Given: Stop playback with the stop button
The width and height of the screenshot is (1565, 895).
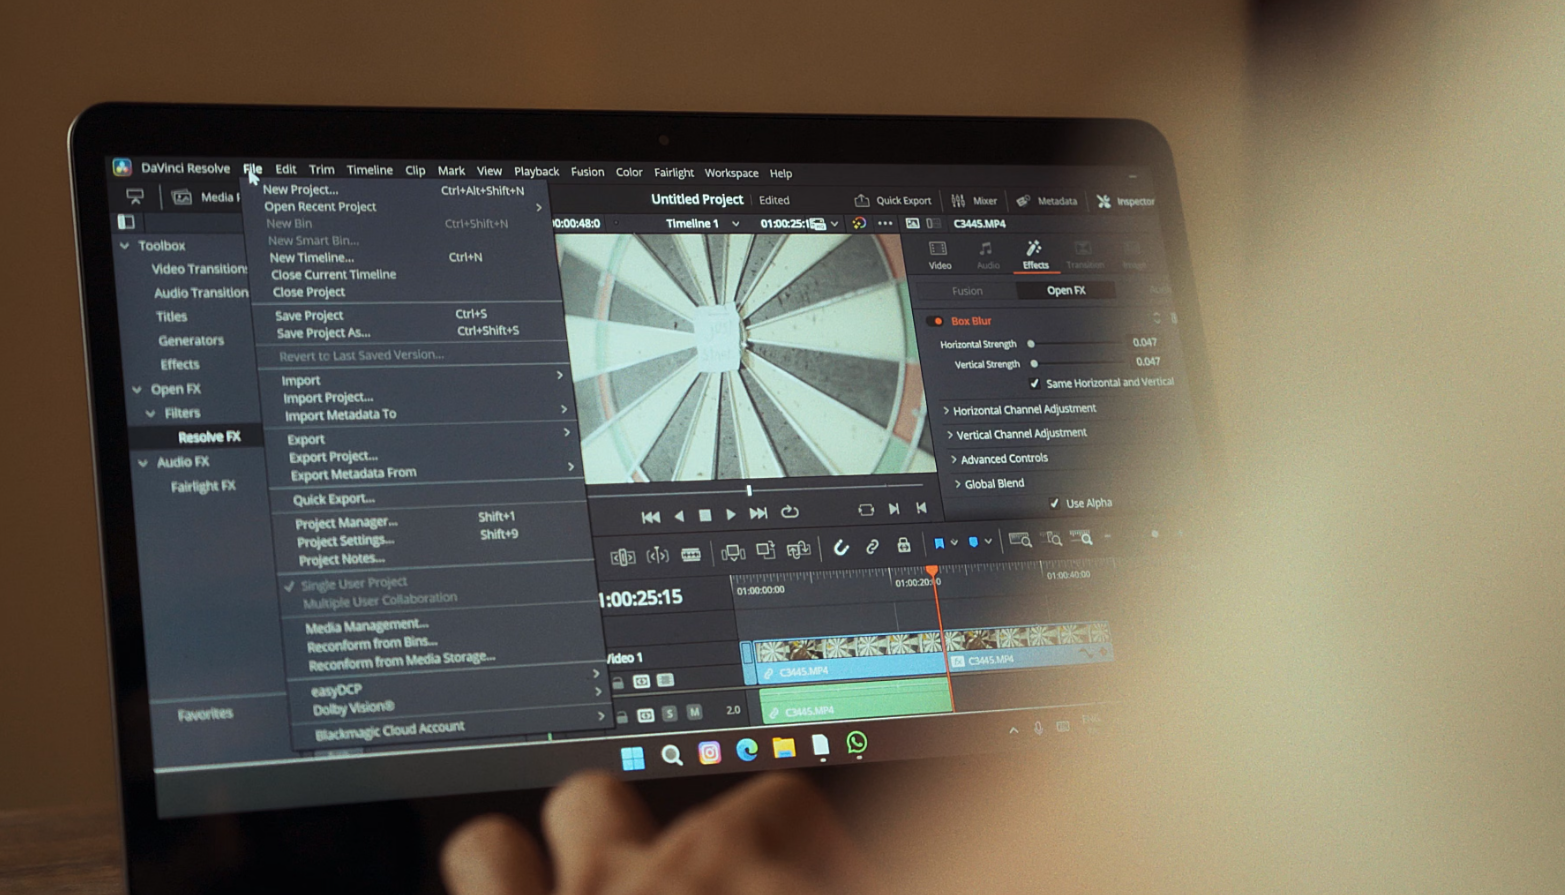Looking at the screenshot, I should click(x=705, y=515).
